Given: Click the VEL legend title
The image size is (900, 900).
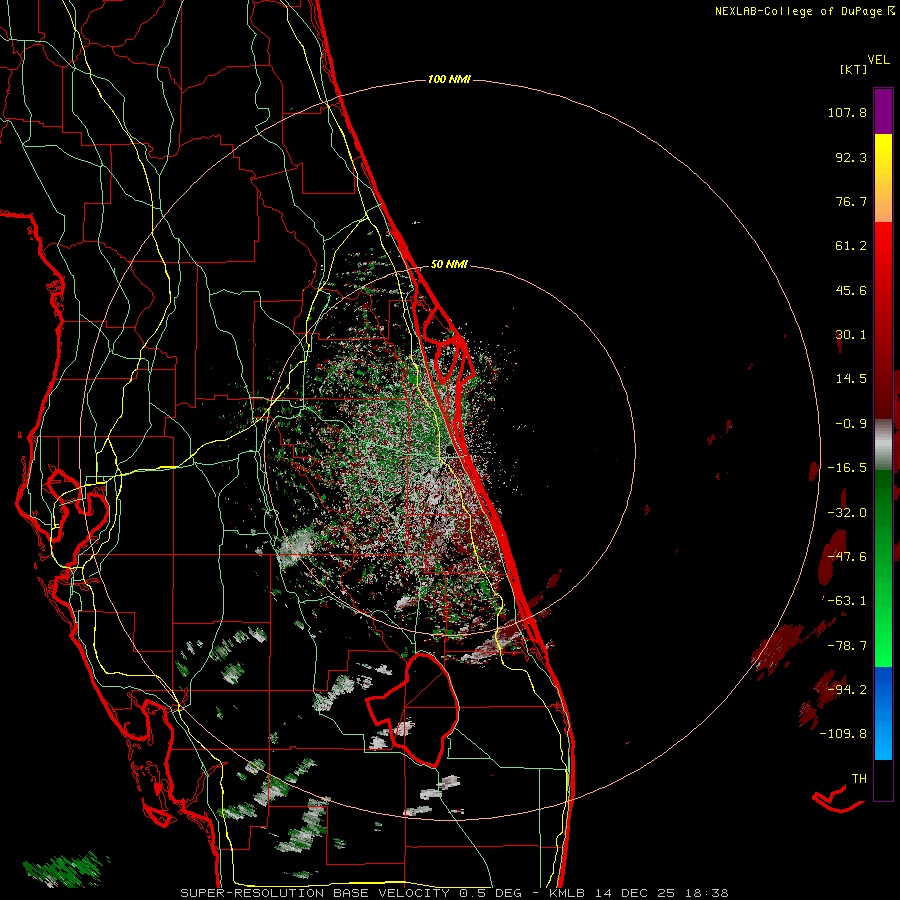Looking at the screenshot, I should pyautogui.click(x=878, y=60).
